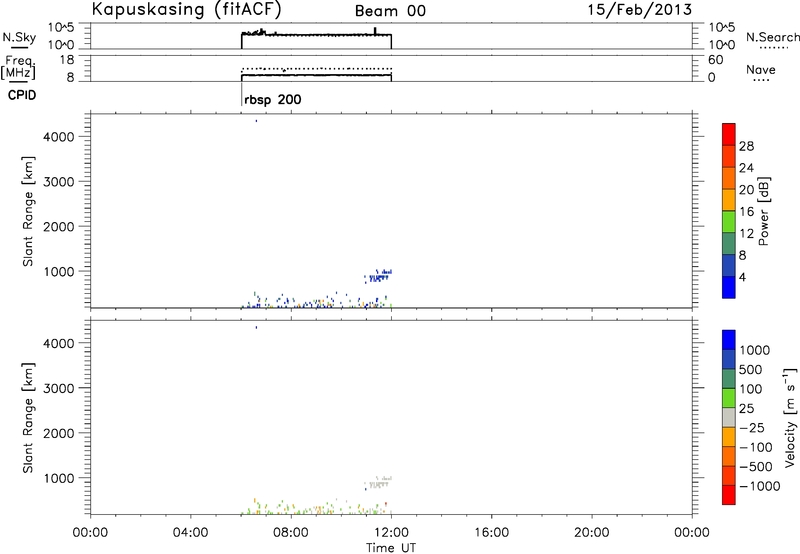Click the 'CPID' row label
Image resolution: width=800 pixels, height=554 pixels.
[22, 95]
